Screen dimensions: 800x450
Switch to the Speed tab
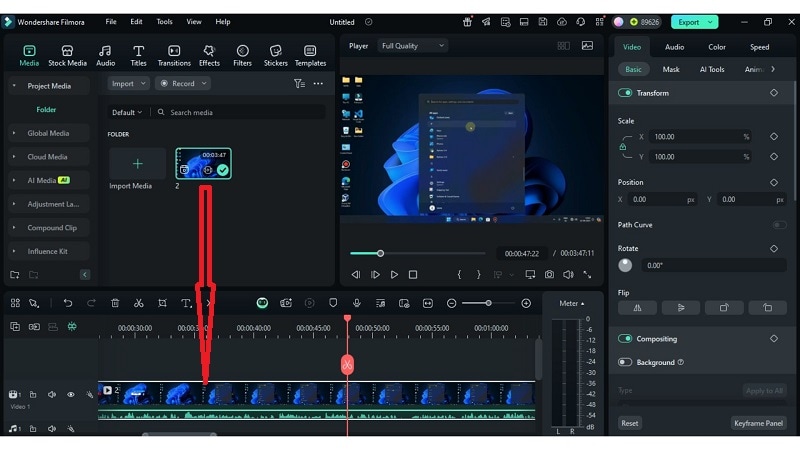click(x=759, y=47)
